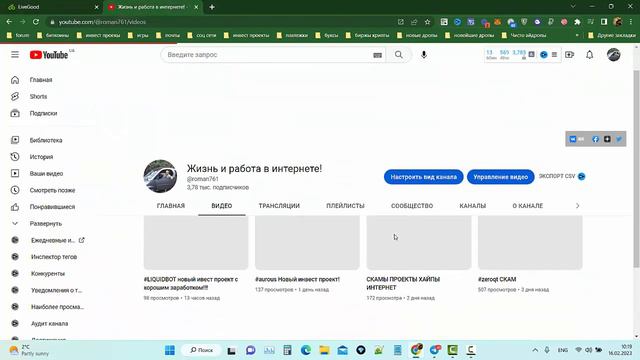
Task: Click the Facebook icon on channel banner
Action: (596, 139)
